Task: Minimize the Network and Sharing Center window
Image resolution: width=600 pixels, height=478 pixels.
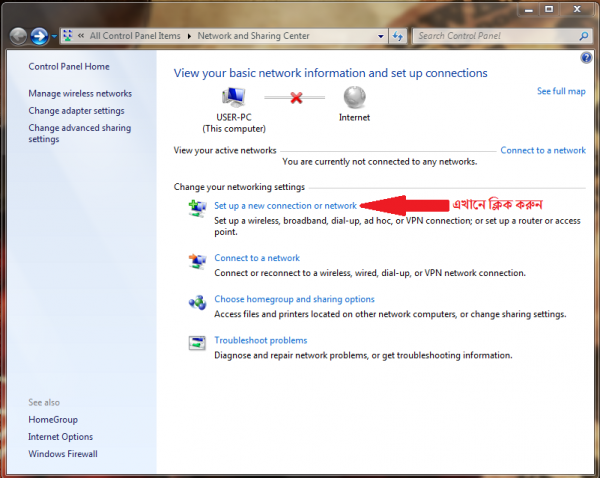Action: 529,10
